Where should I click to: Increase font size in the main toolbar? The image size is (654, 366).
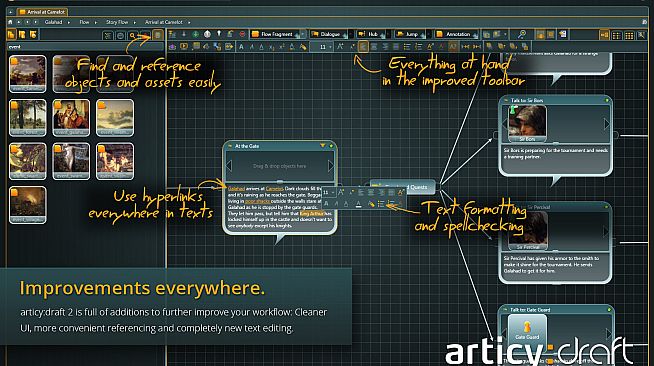tap(341, 47)
